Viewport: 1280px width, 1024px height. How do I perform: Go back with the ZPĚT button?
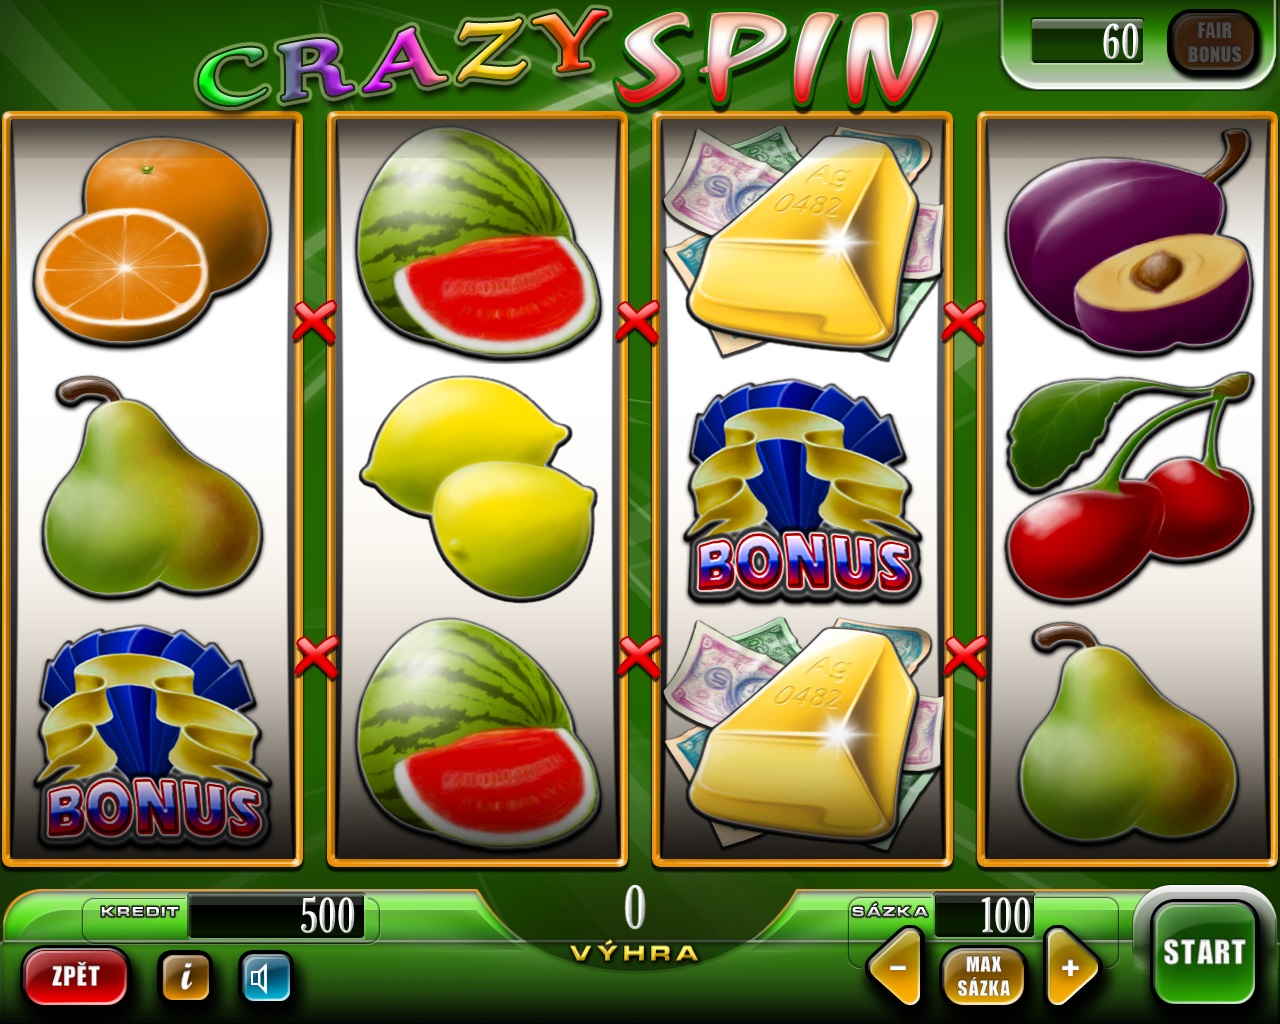[x=76, y=976]
